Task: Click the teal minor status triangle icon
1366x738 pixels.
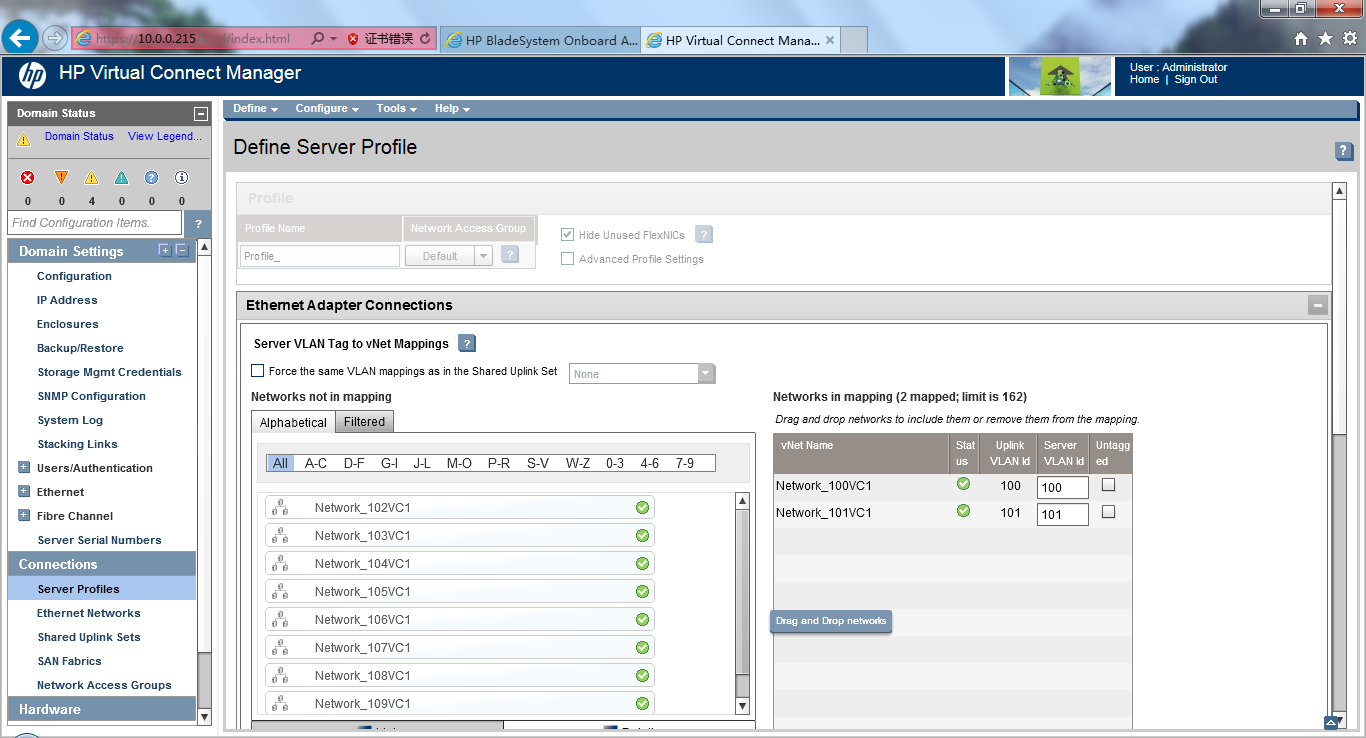Action: (x=121, y=178)
